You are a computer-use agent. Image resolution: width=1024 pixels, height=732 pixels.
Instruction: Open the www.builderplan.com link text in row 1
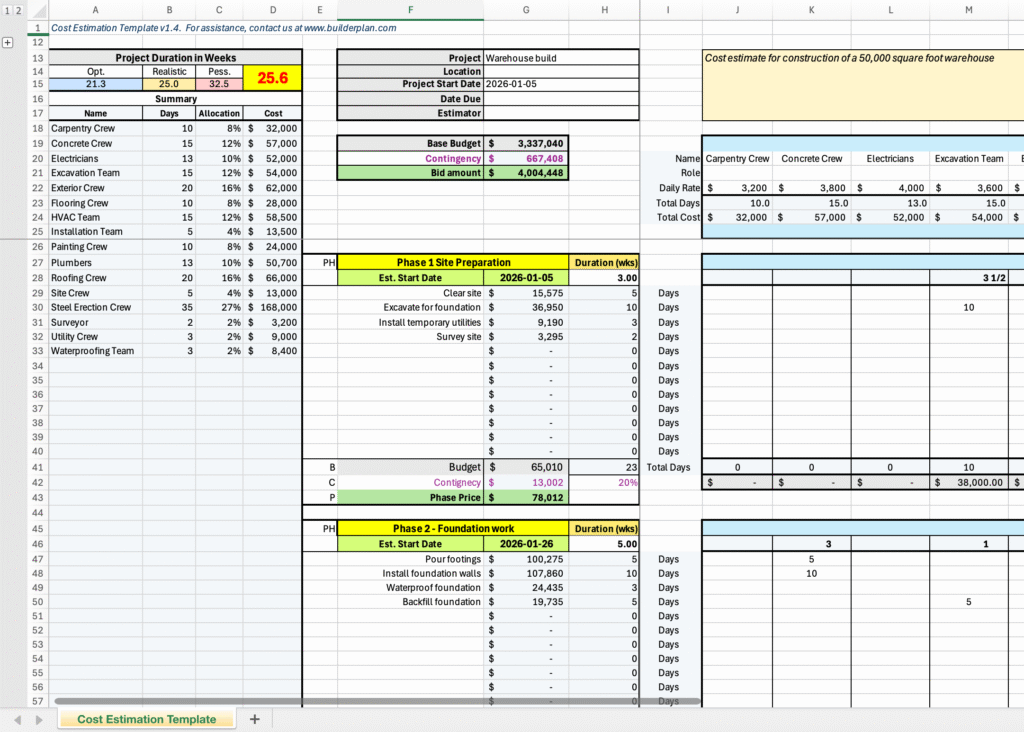349,28
